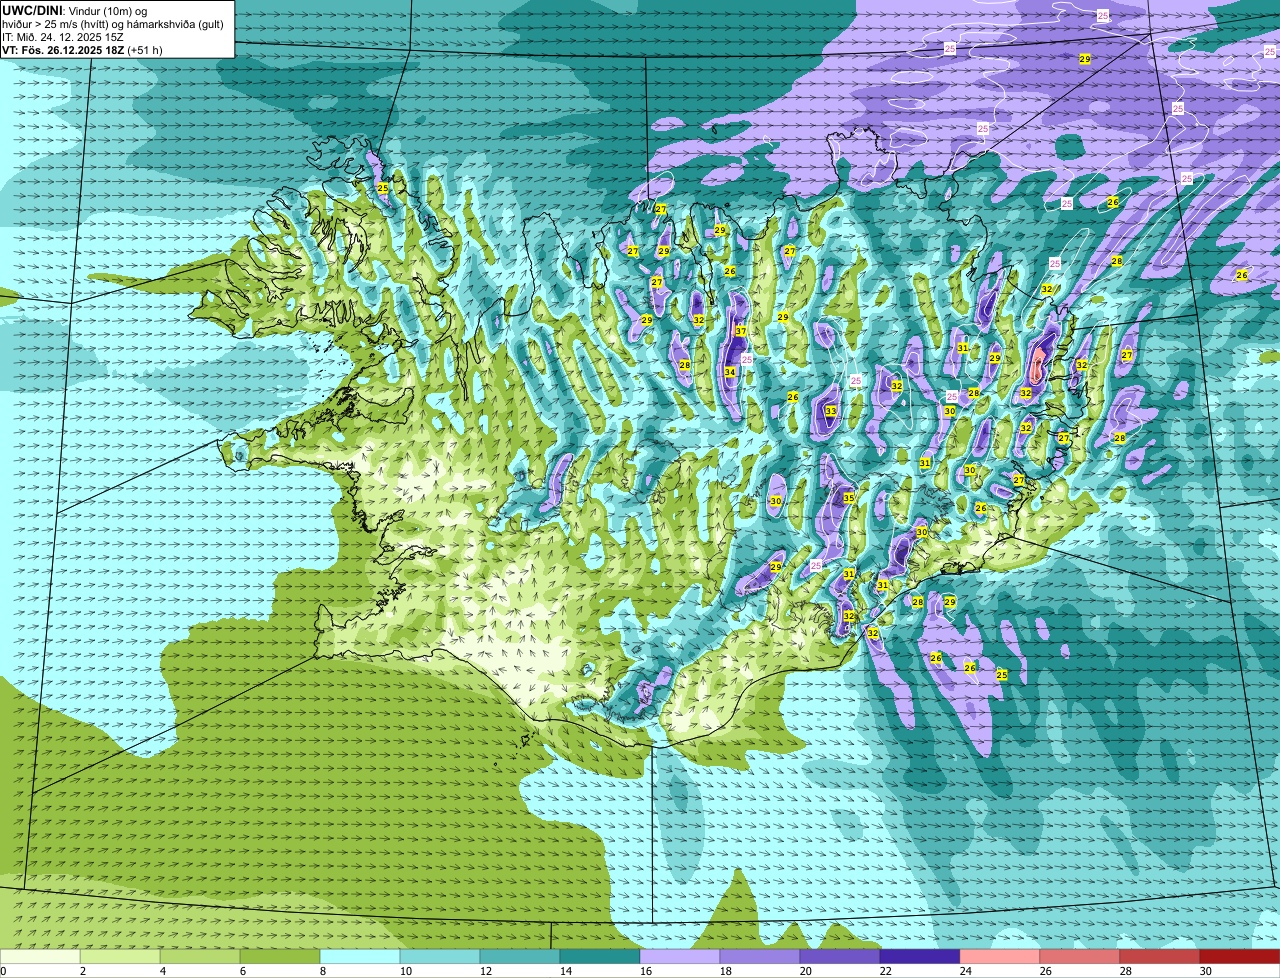
Task: Pick the 0–2 m/s palest color swatch
Action: click(x=40, y=956)
